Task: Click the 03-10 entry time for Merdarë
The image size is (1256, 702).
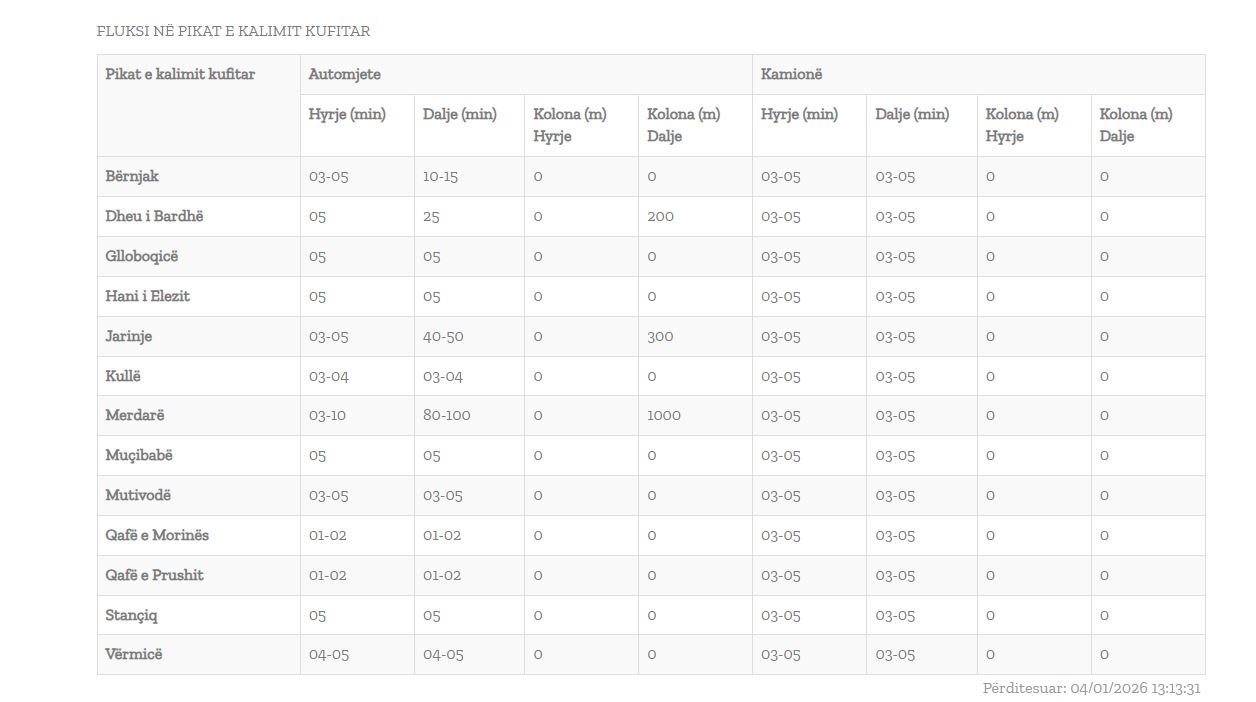Action: [327, 415]
